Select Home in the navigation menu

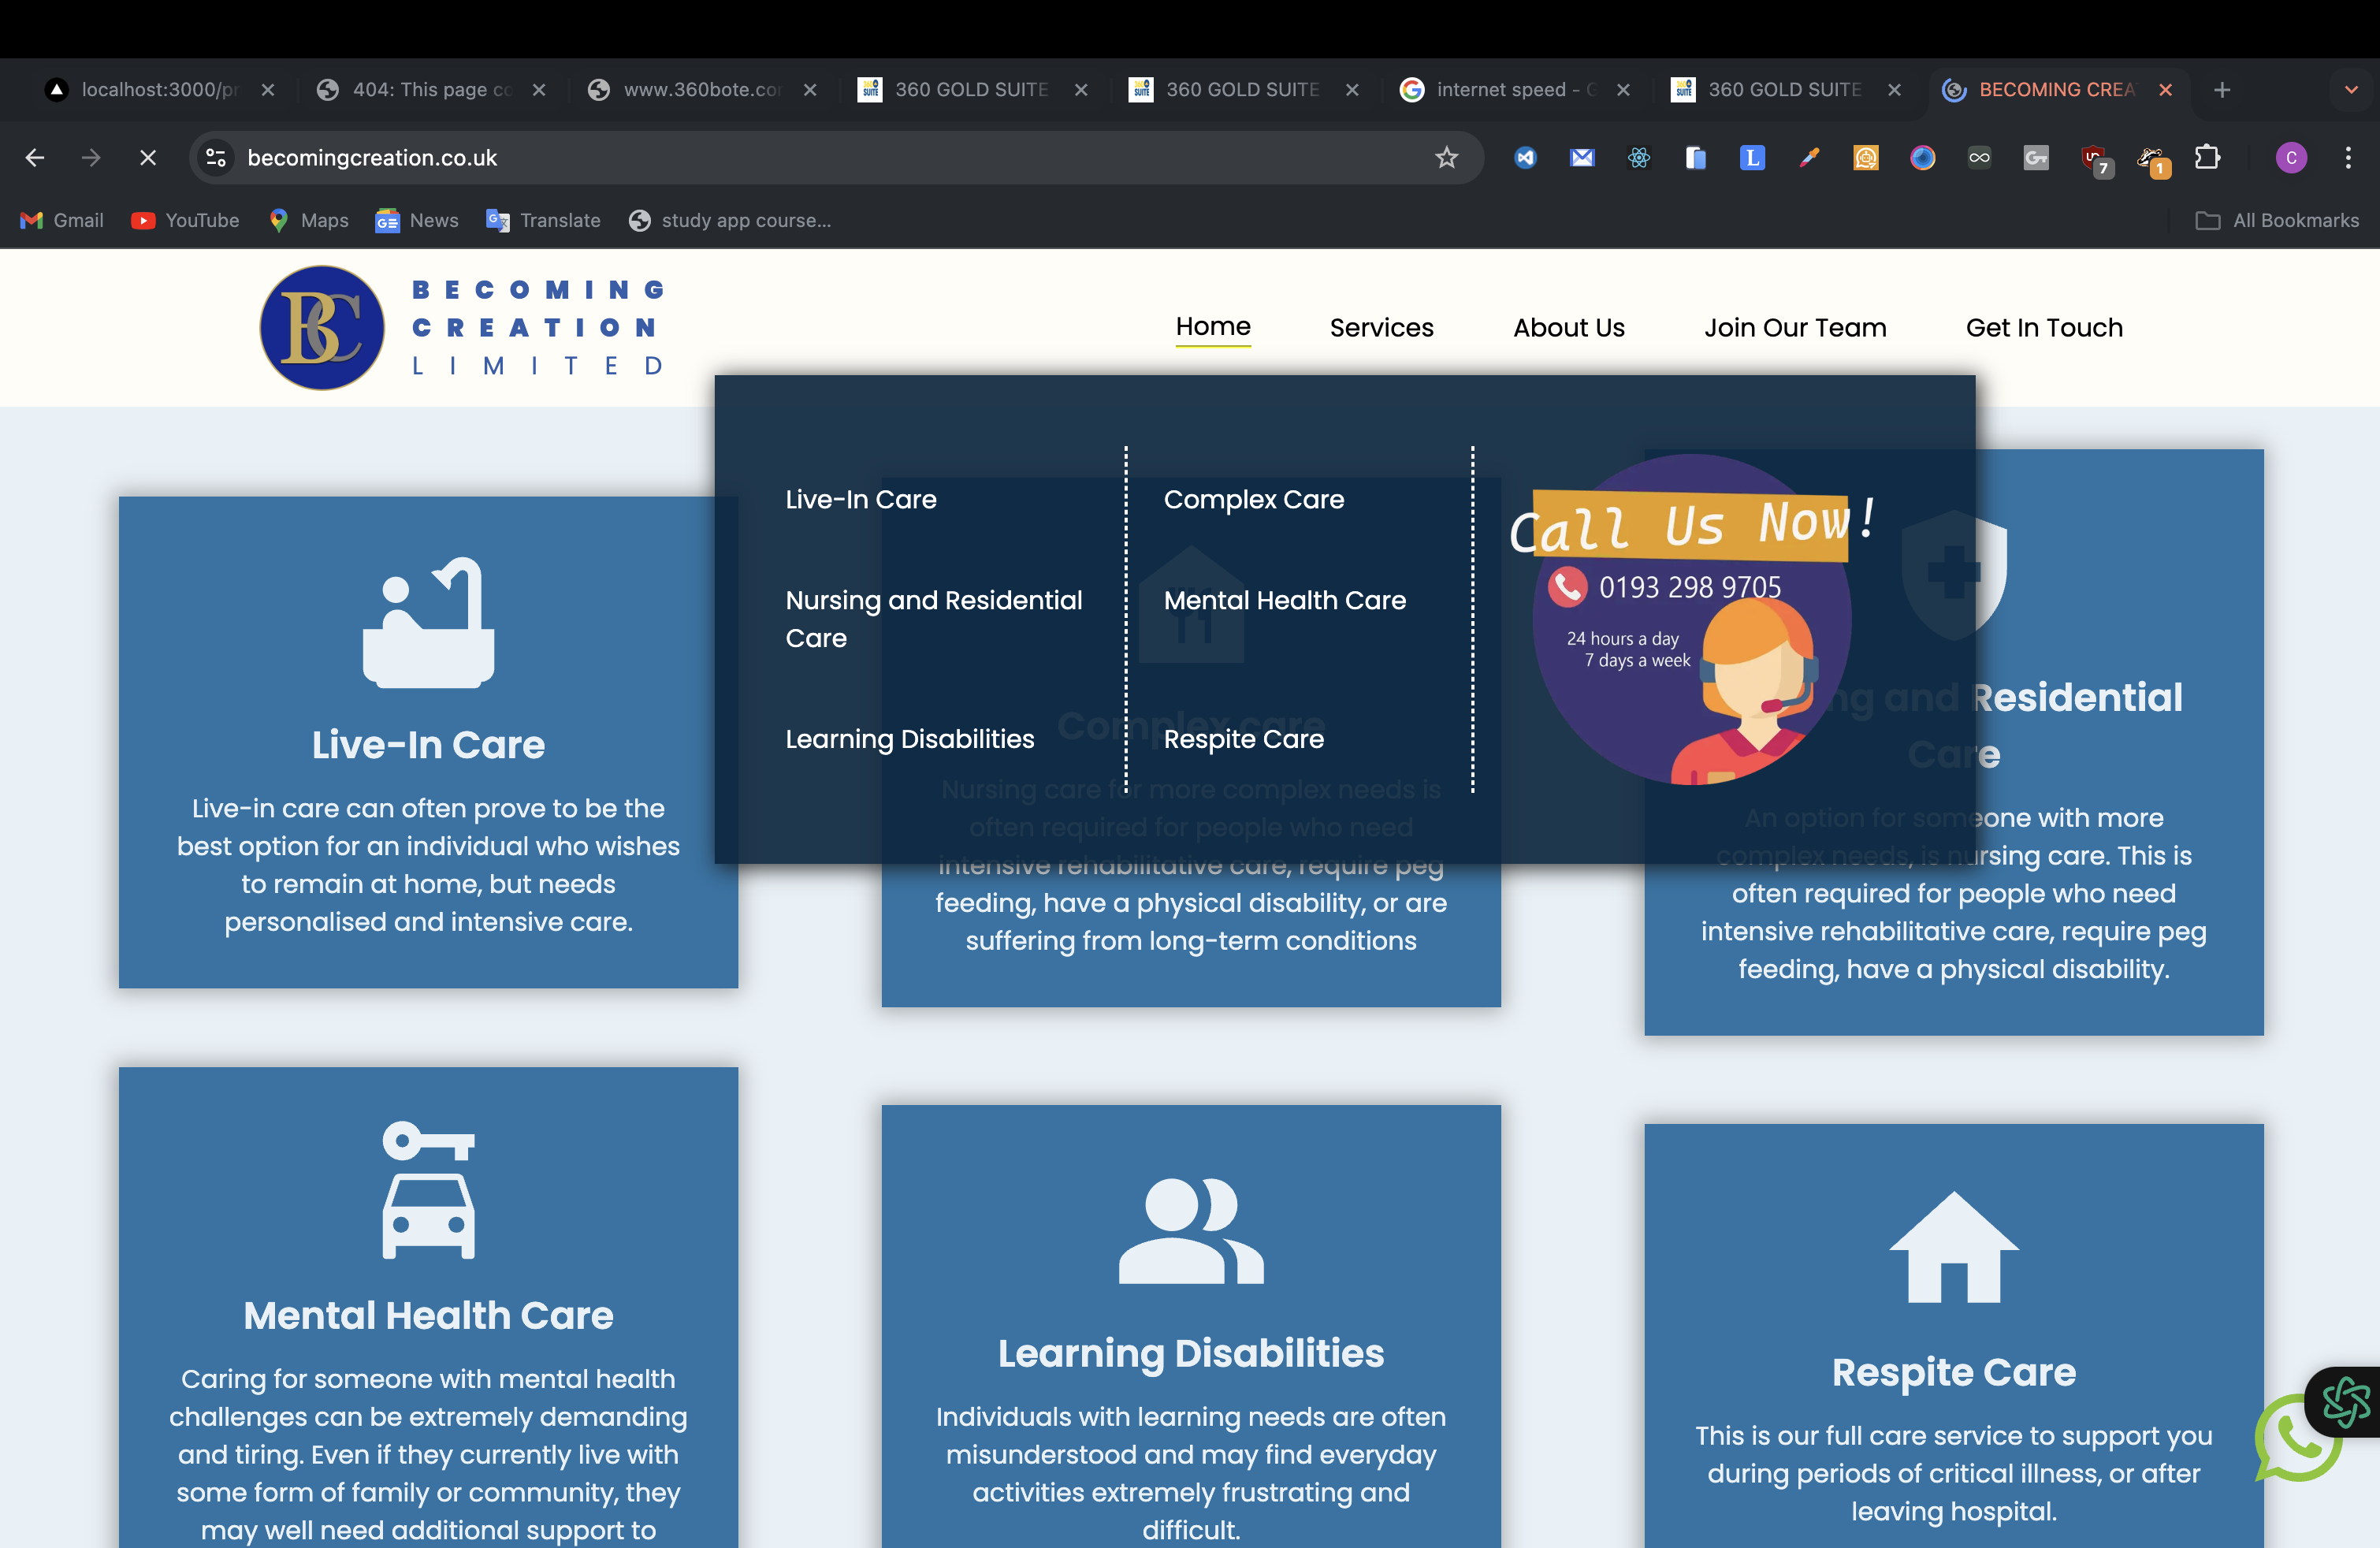pos(1213,327)
